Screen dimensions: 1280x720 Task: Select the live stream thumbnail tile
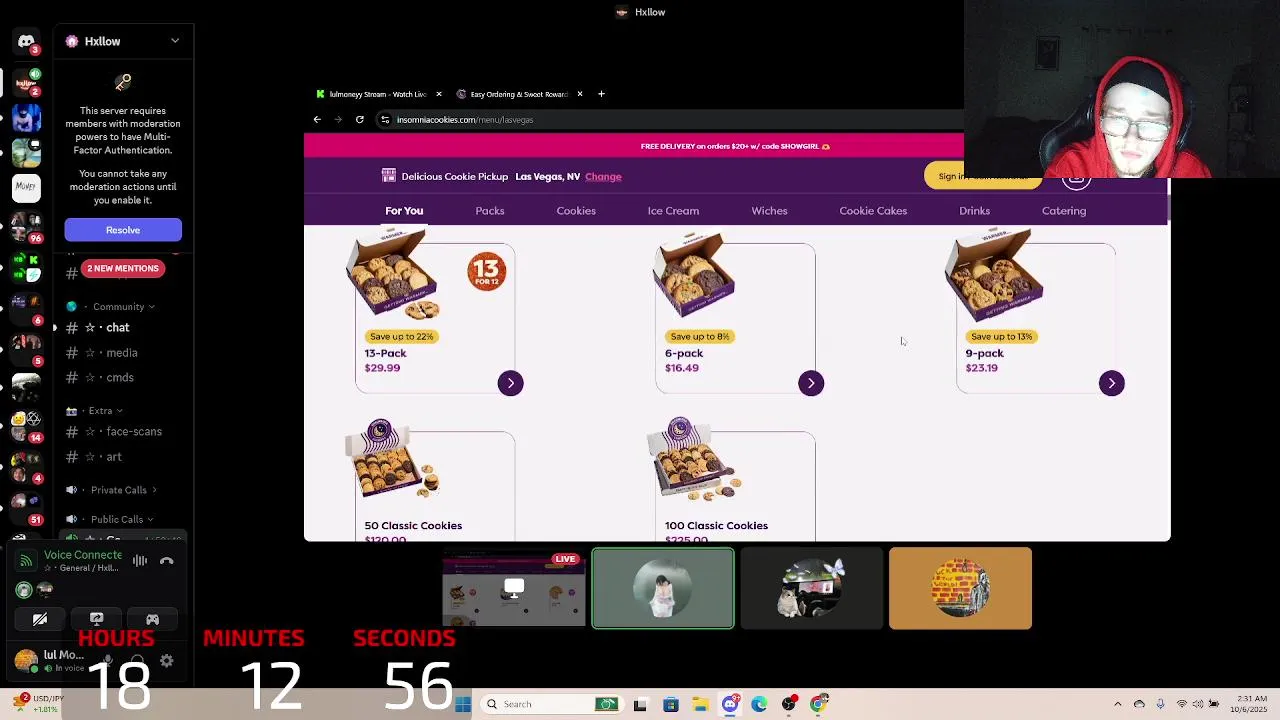tap(514, 588)
